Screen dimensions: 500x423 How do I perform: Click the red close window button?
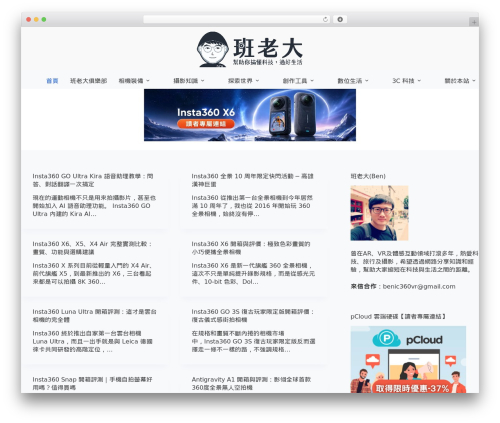[29, 19]
